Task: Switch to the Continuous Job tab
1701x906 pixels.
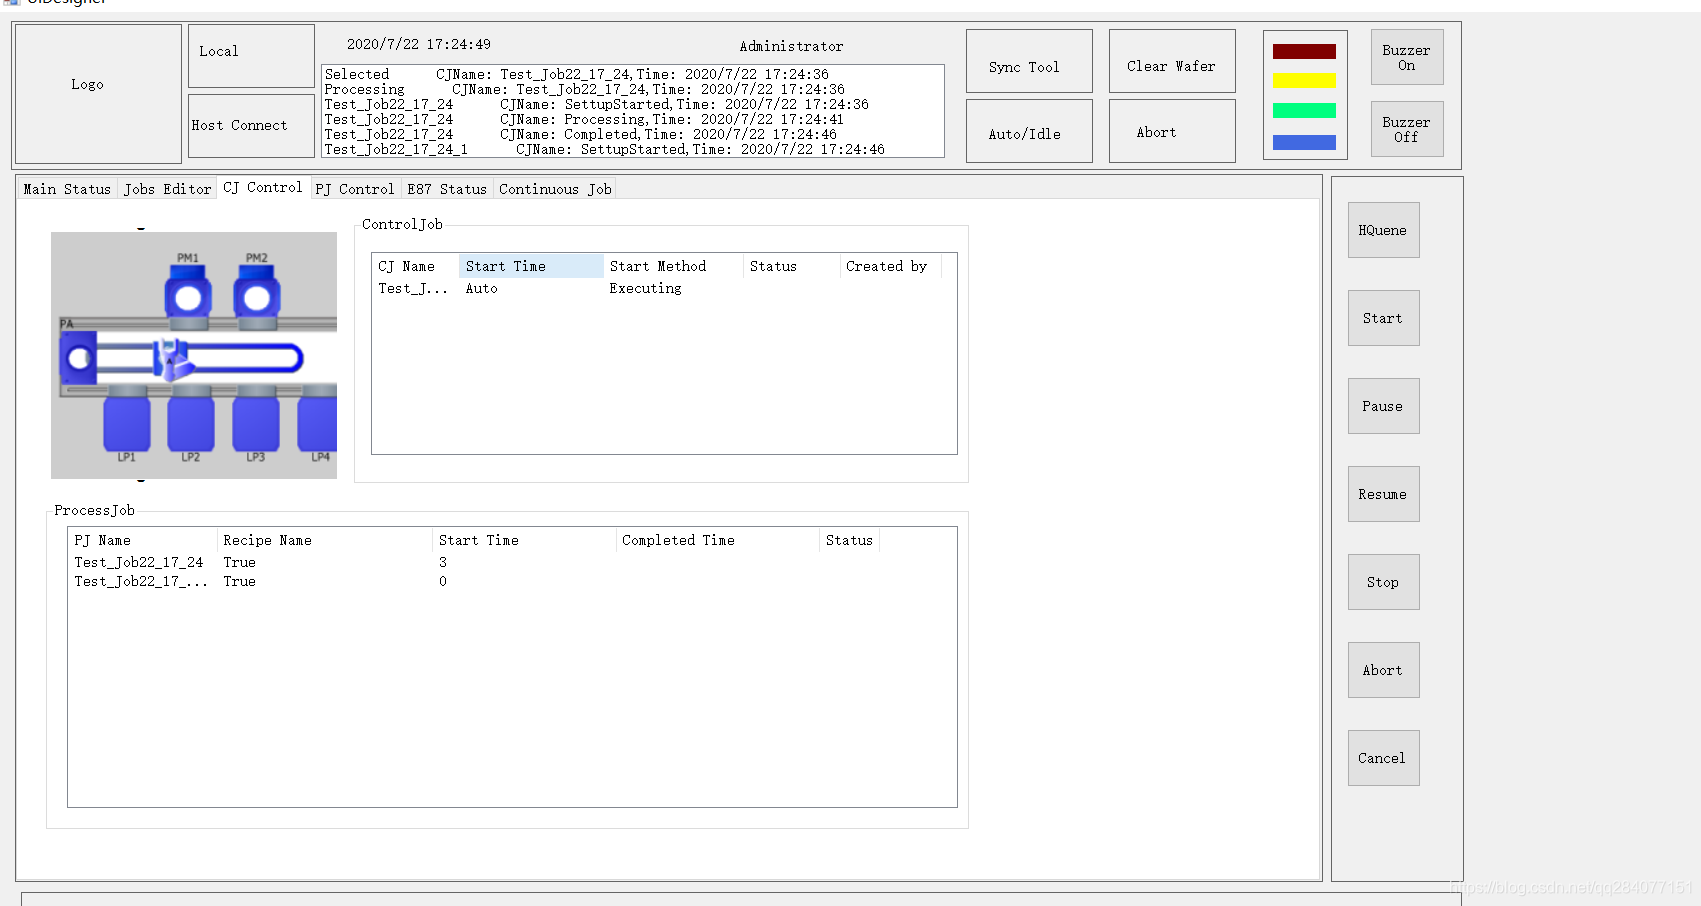Action: pos(555,189)
